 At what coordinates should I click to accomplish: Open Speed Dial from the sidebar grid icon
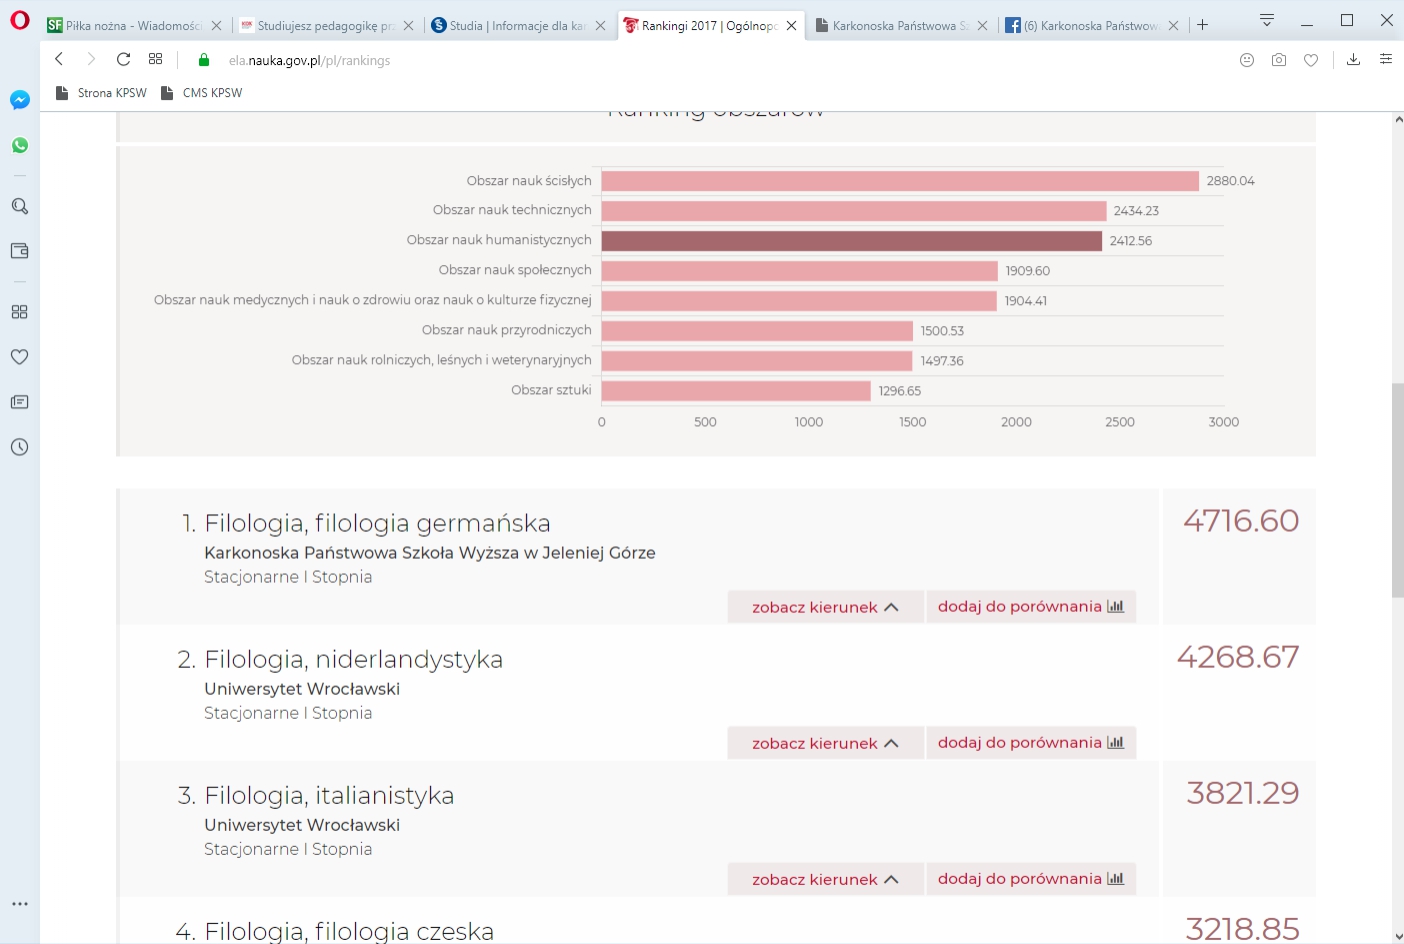20,312
